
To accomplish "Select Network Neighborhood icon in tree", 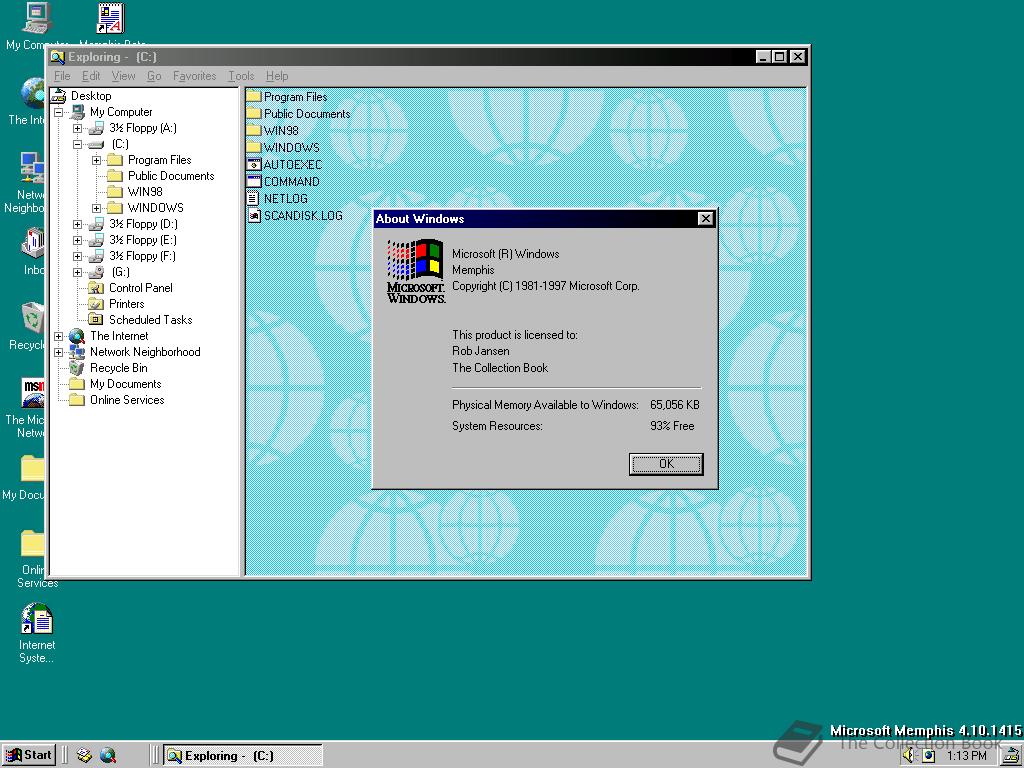I will point(77,352).
